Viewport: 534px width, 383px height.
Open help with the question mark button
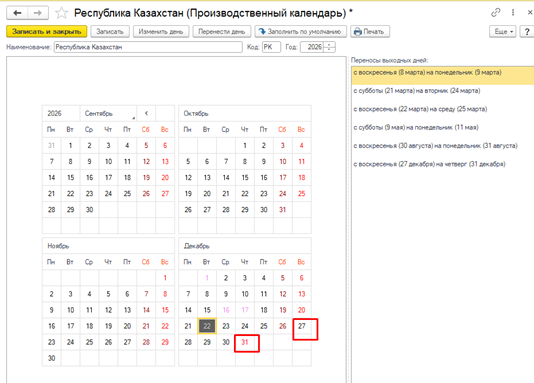coord(527,32)
